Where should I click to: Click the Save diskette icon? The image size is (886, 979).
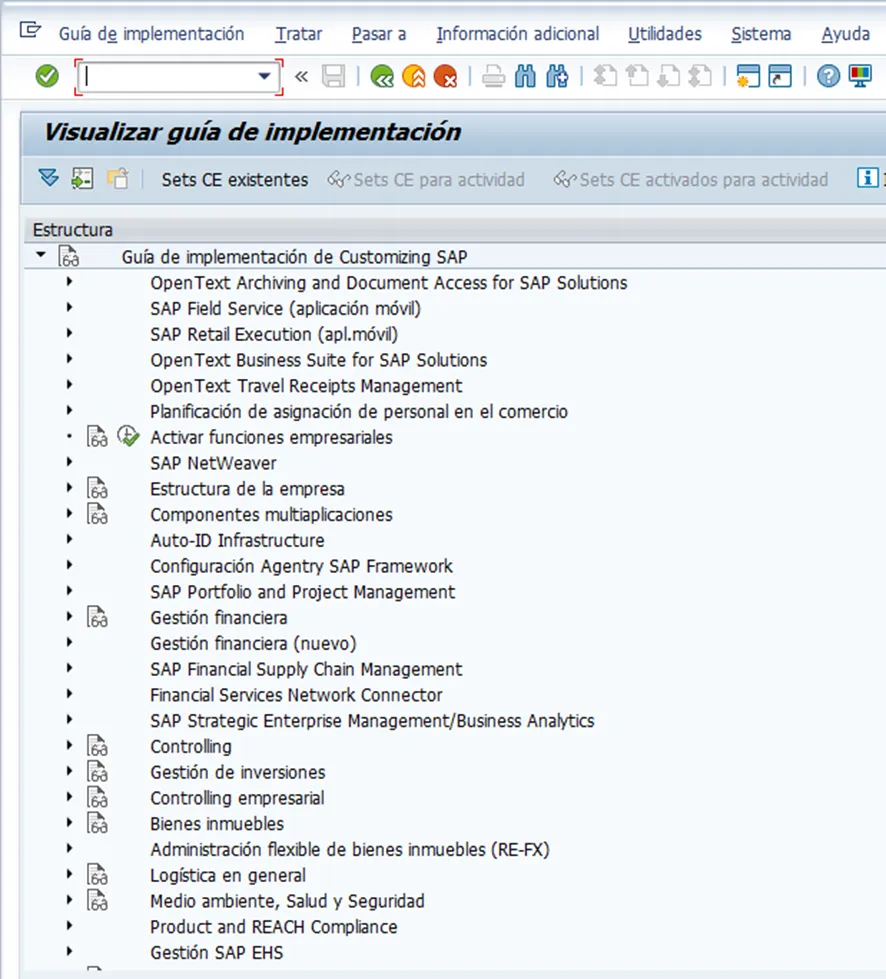pyautogui.click(x=333, y=76)
